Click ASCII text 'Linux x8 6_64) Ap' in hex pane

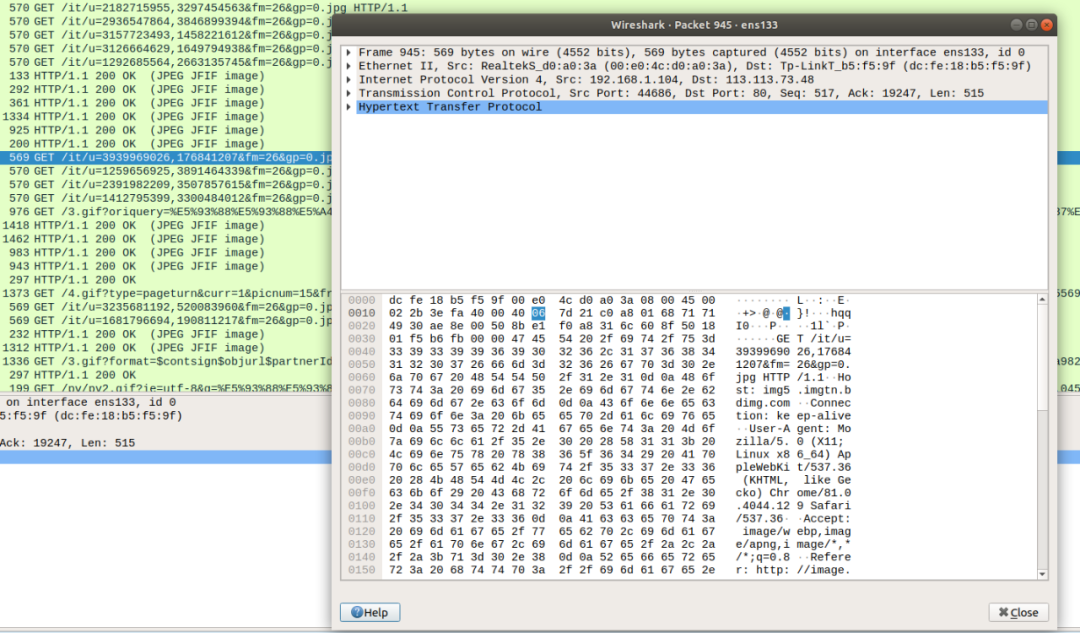[x=793, y=455]
